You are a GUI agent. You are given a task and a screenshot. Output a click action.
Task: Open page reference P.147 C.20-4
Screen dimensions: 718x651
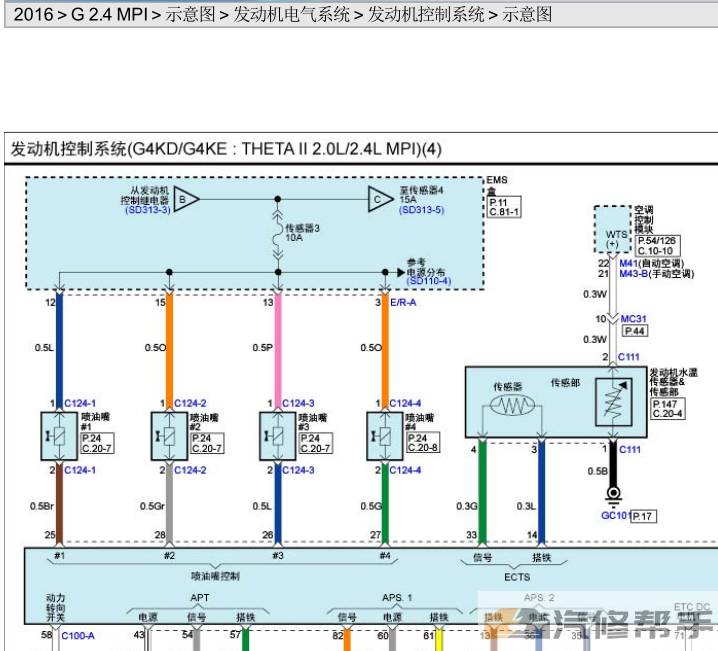click(668, 408)
